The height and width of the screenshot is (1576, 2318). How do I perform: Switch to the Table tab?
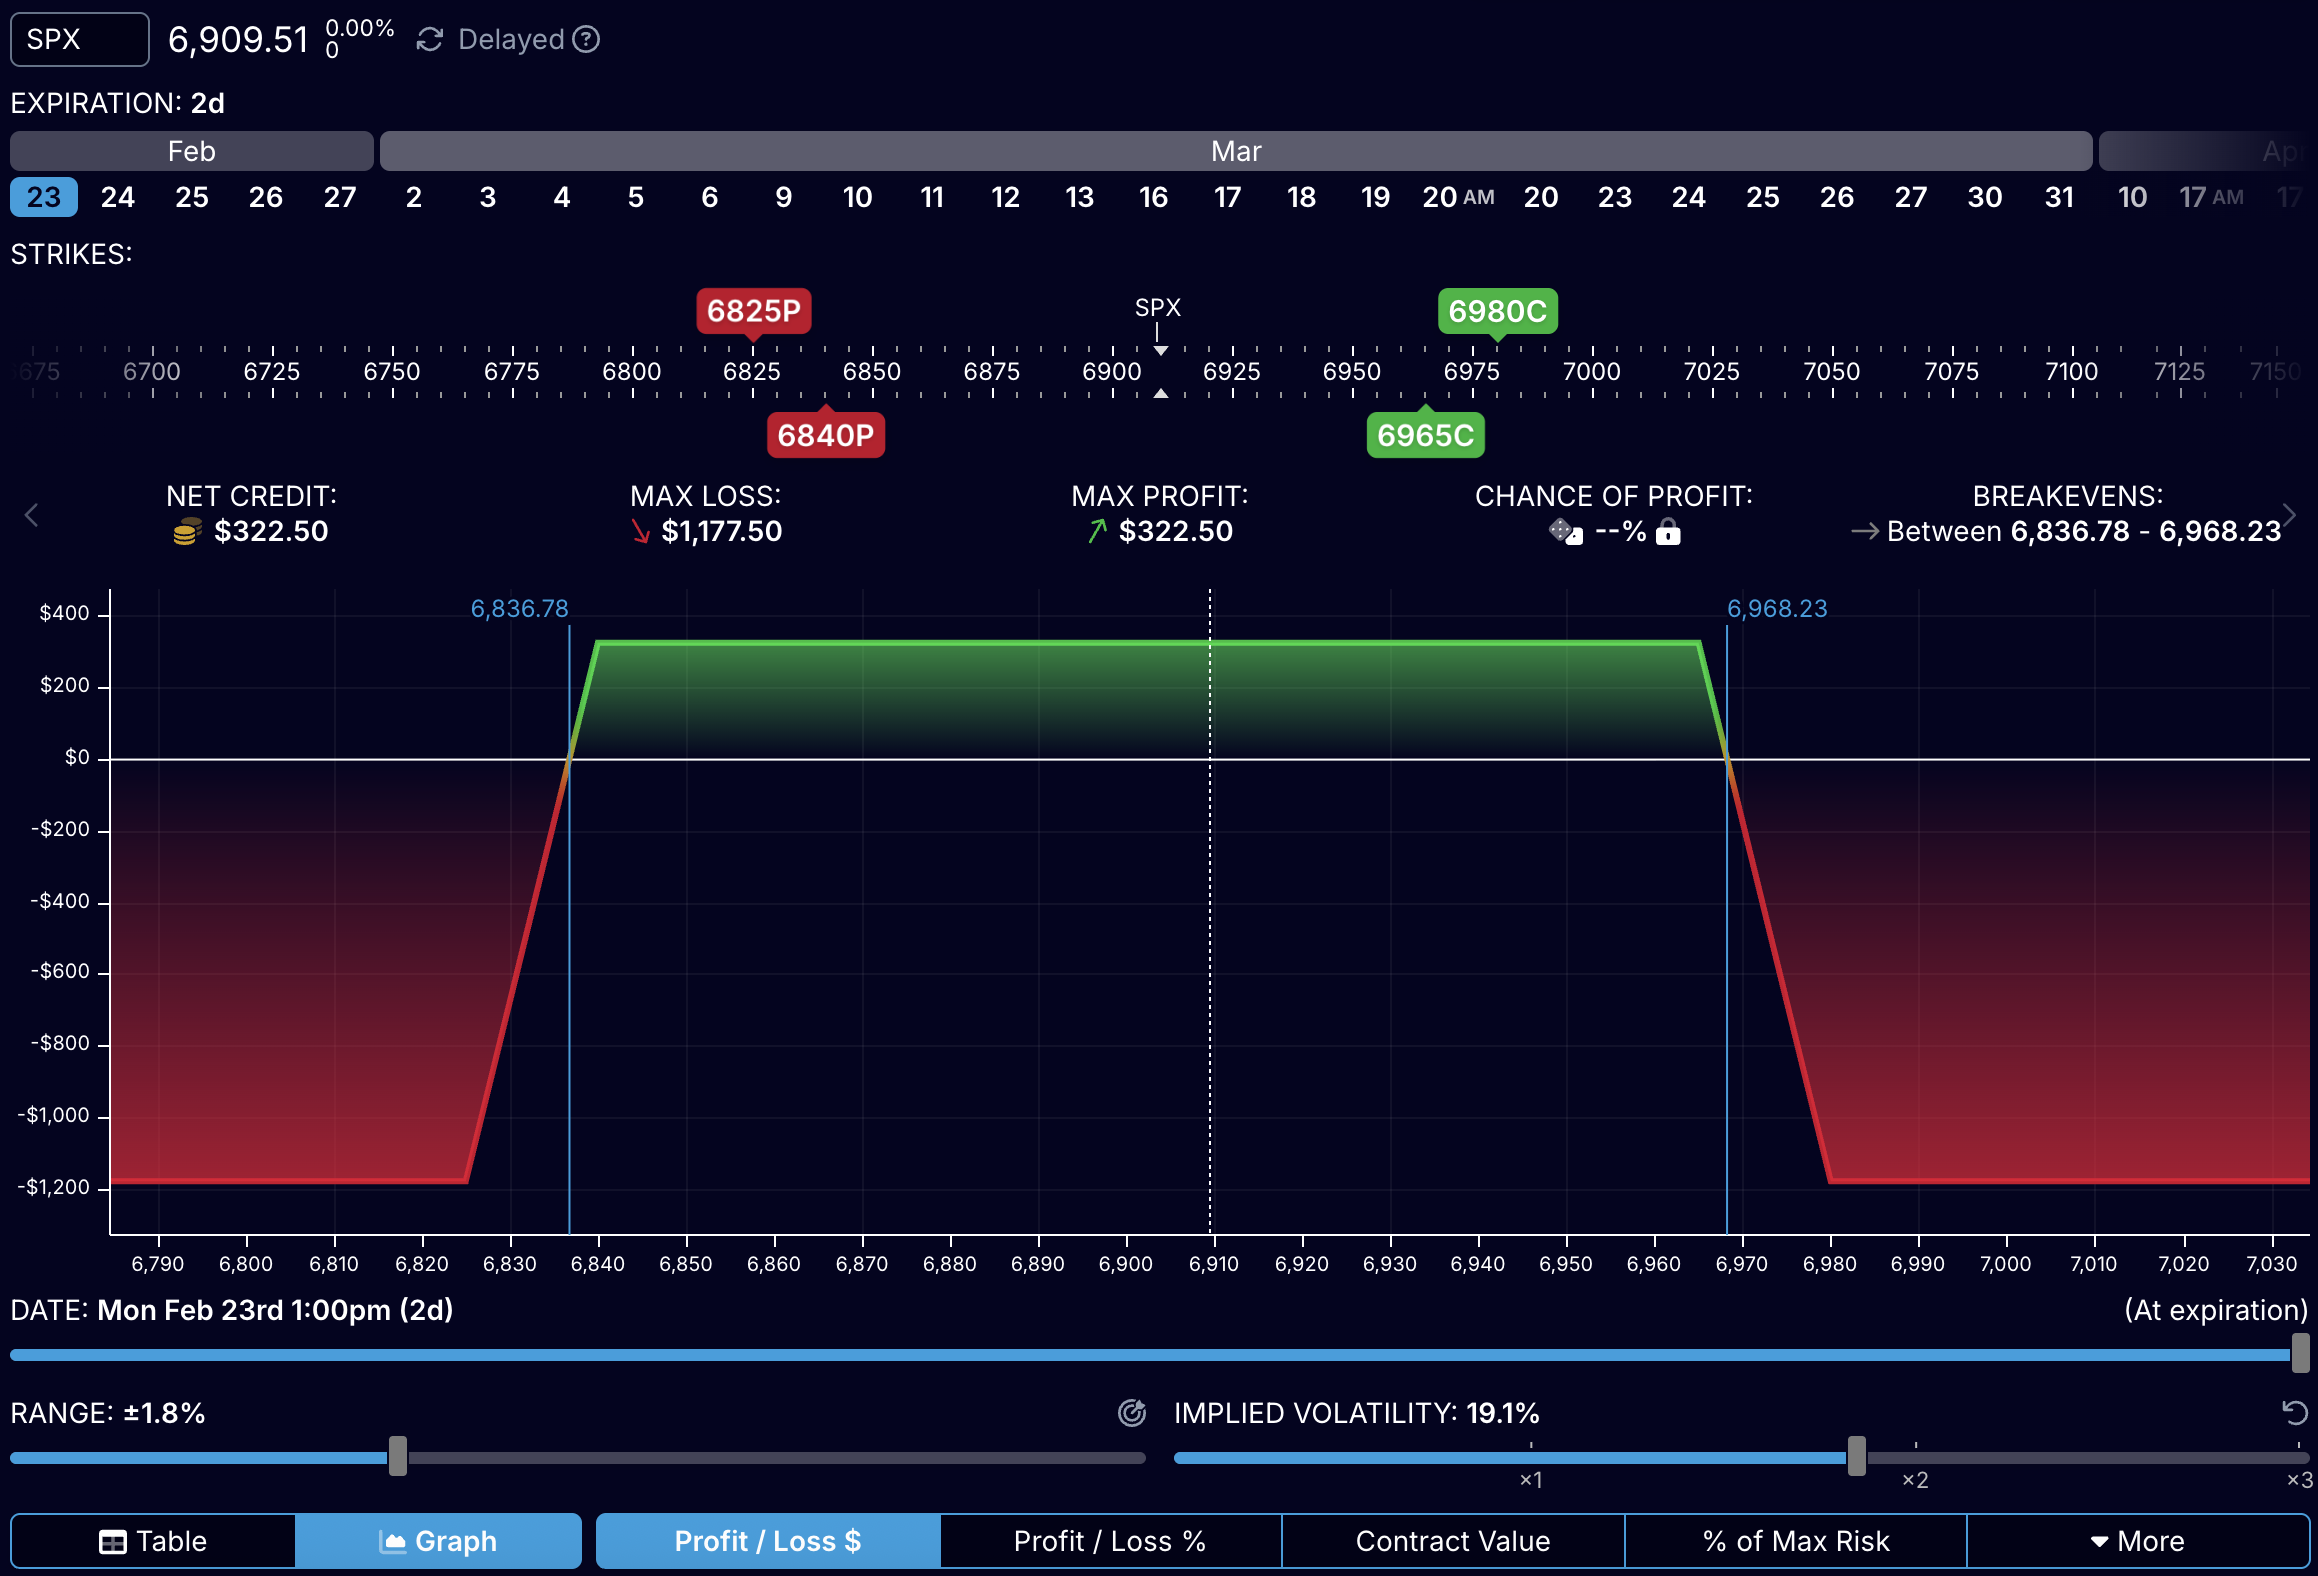(x=155, y=1541)
